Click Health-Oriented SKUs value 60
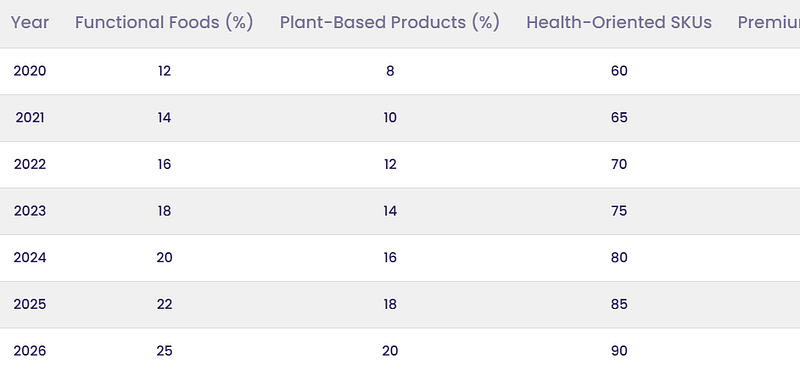The width and height of the screenshot is (800, 371). tap(619, 71)
